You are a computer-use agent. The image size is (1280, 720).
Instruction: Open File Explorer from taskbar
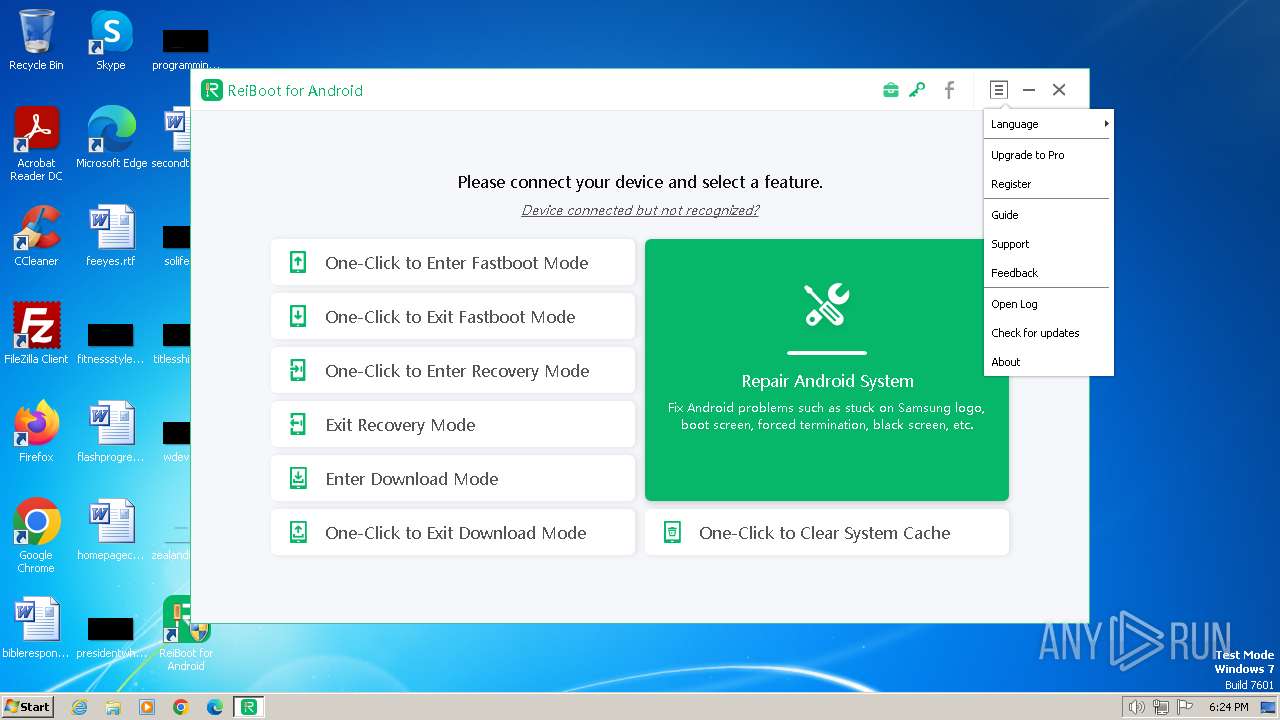point(113,707)
